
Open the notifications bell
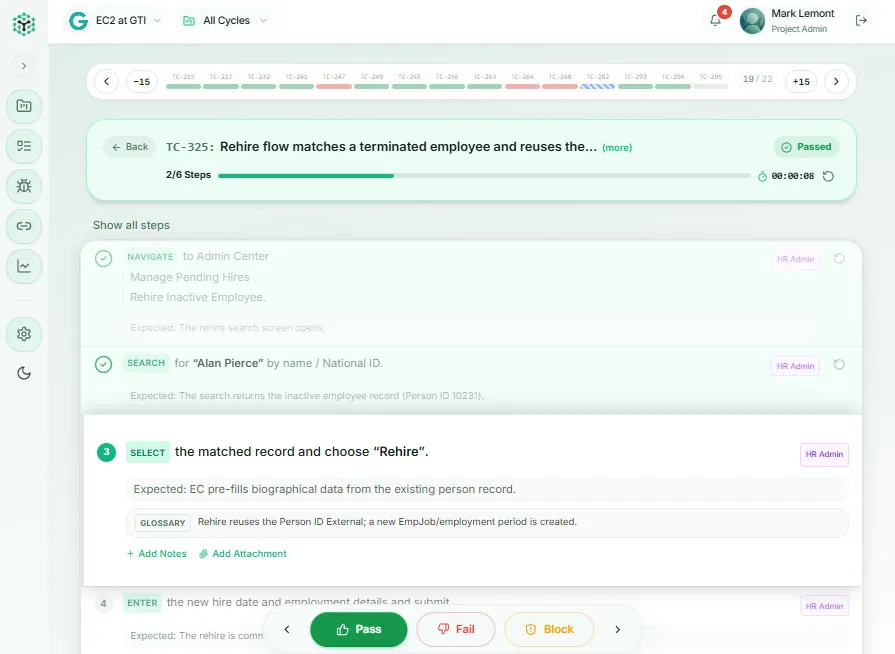(715, 21)
